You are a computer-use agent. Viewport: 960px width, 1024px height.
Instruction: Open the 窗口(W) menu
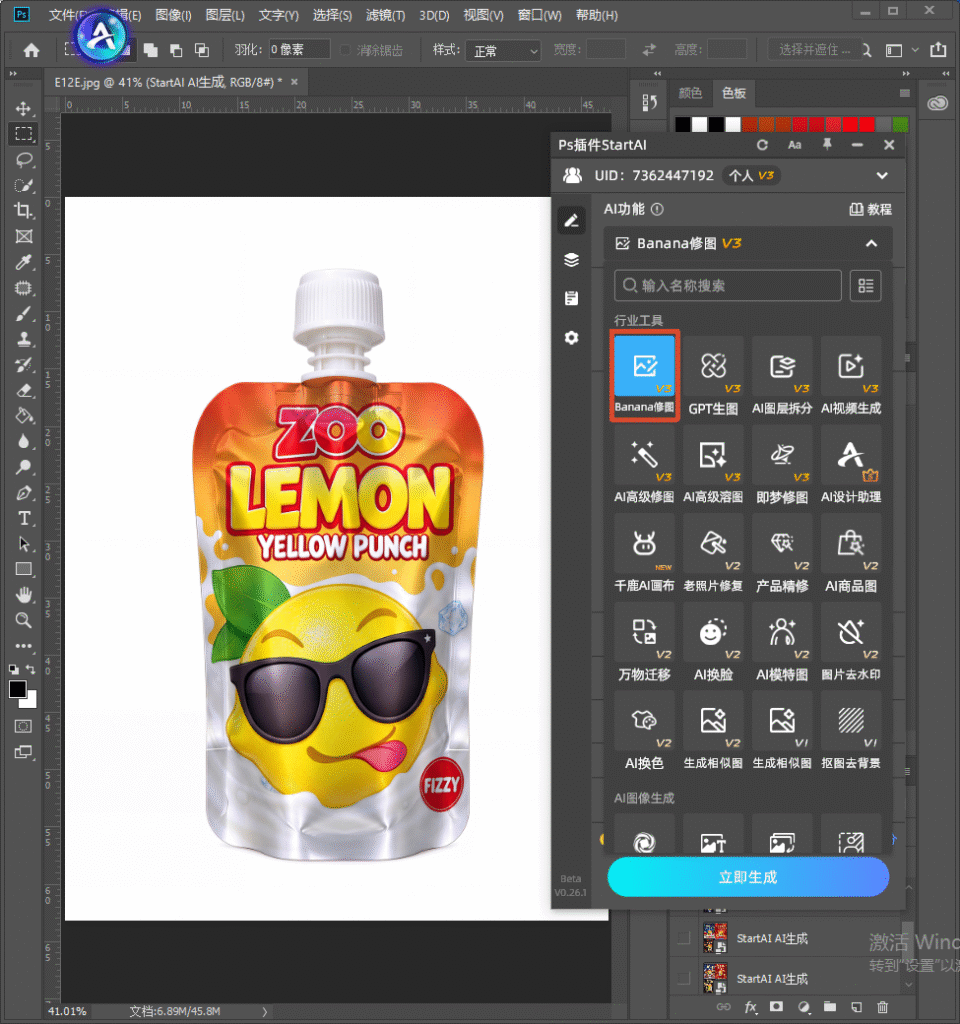point(539,15)
